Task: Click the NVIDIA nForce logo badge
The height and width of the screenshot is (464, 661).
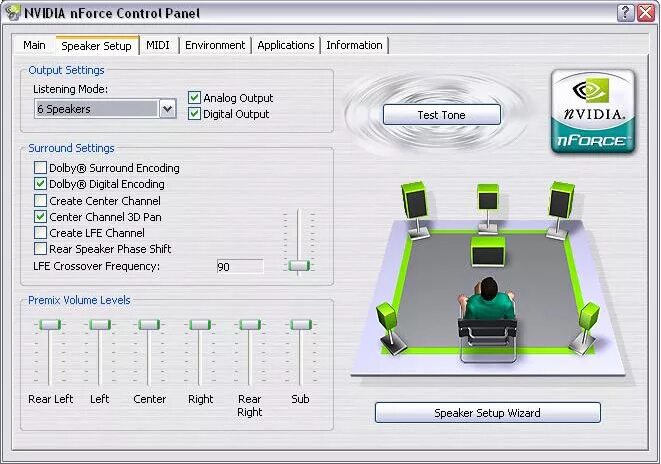Action: (x=593, y=111)
